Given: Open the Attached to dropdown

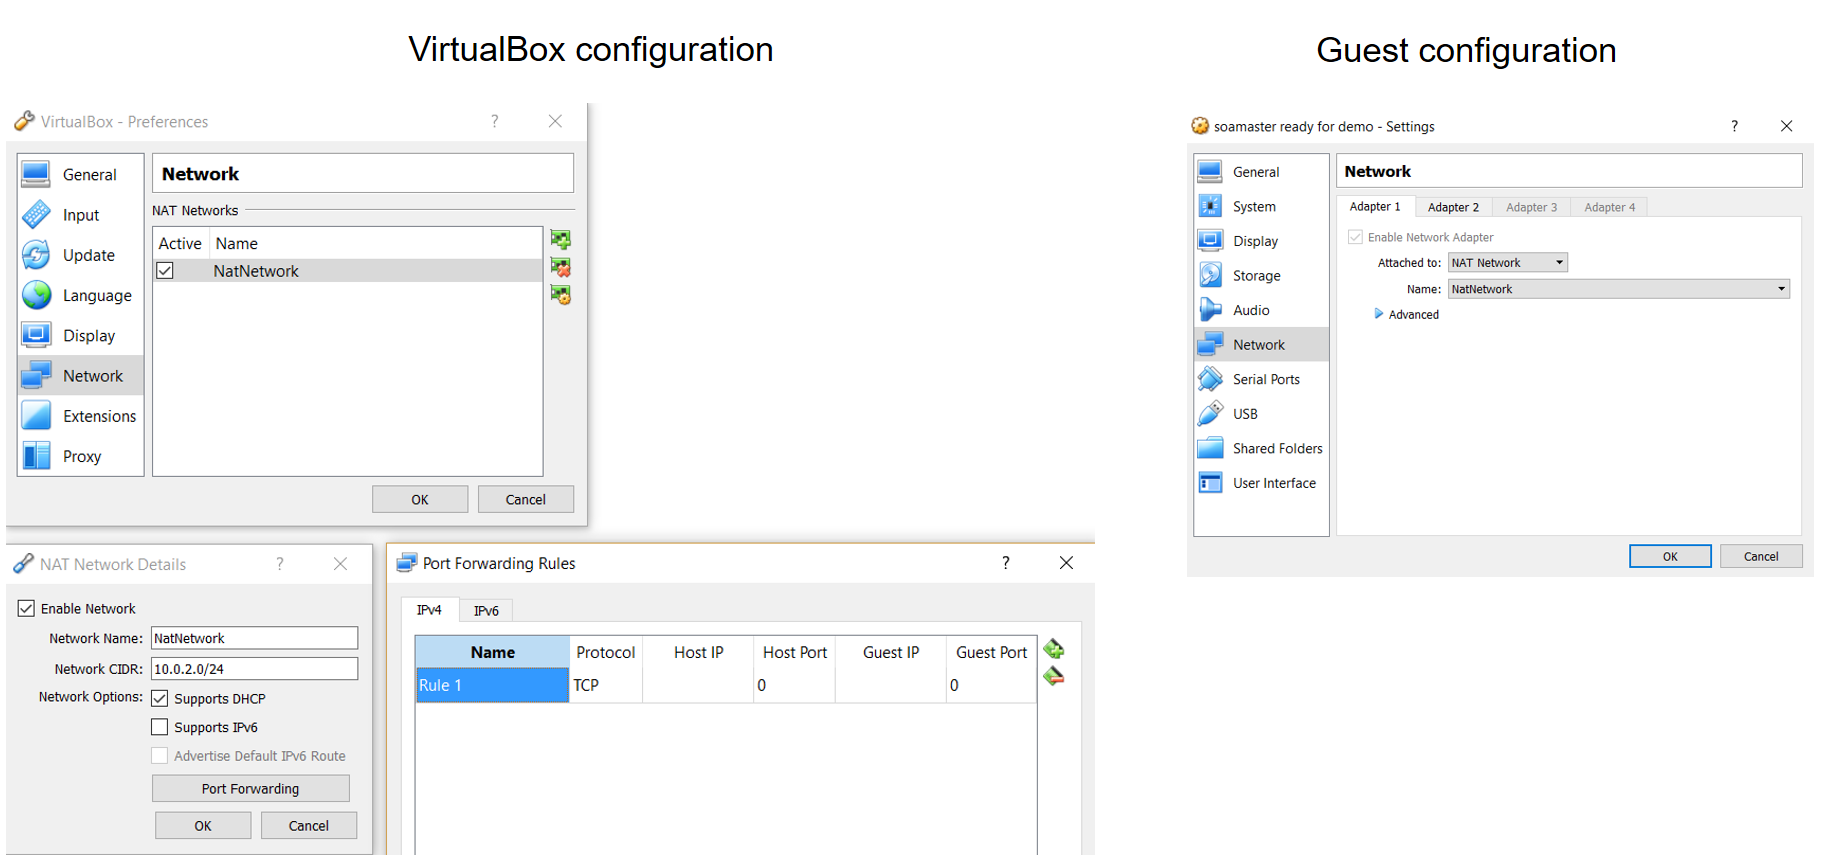Looking at the screenshot, I should [1507, 263].
